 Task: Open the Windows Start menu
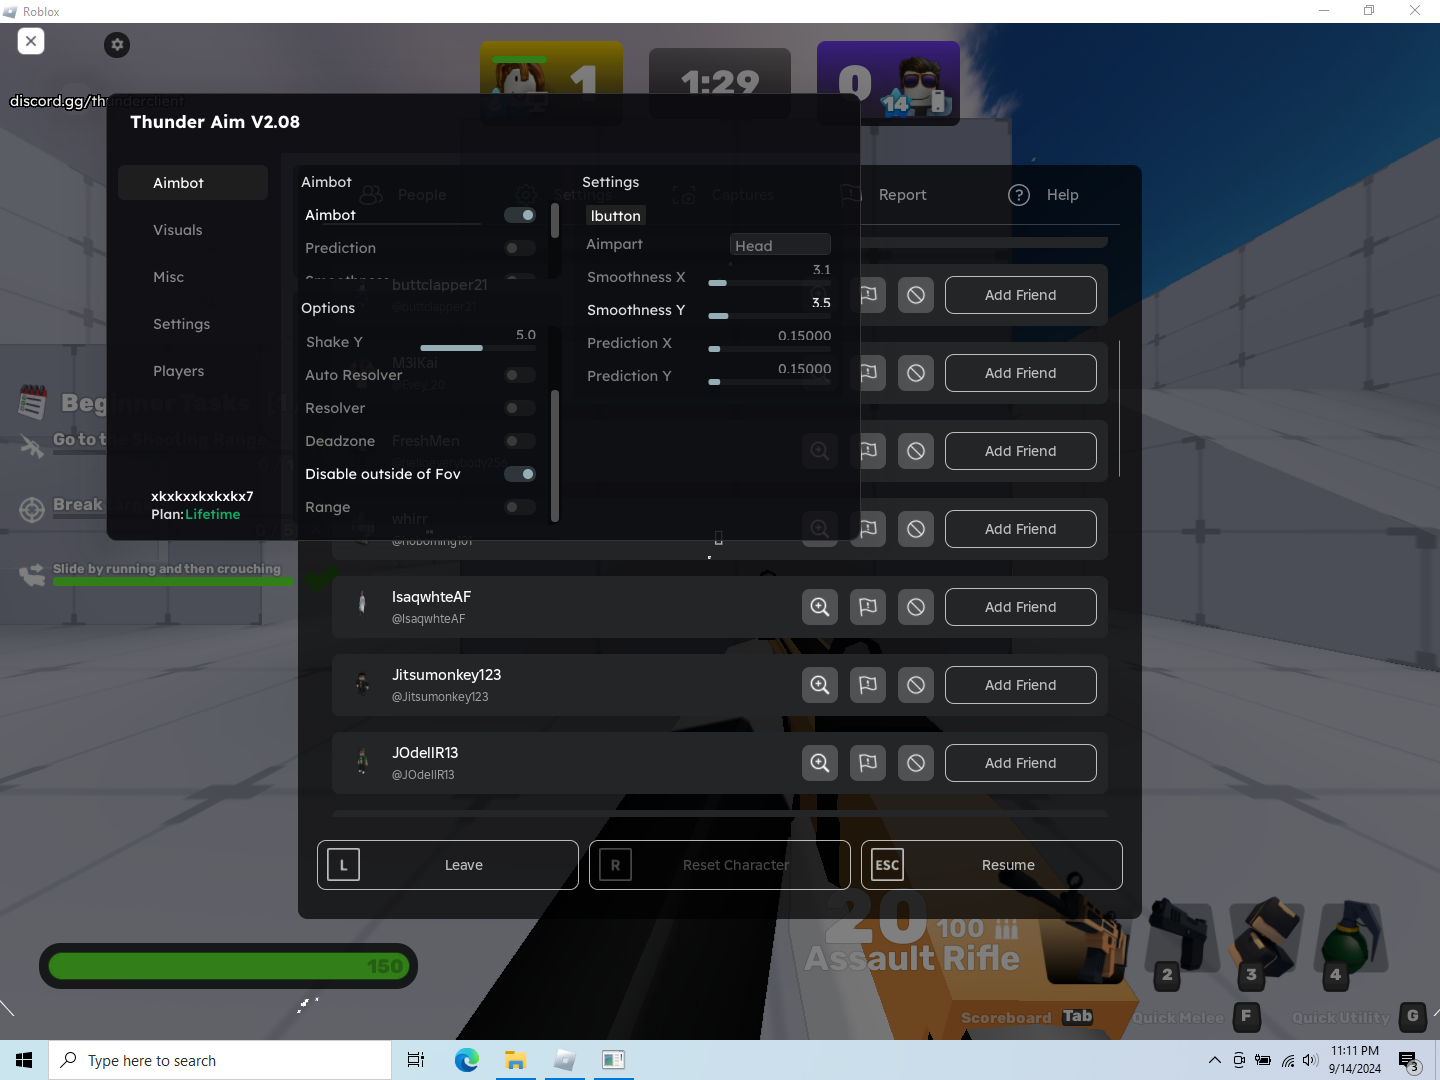point(24,1060)
